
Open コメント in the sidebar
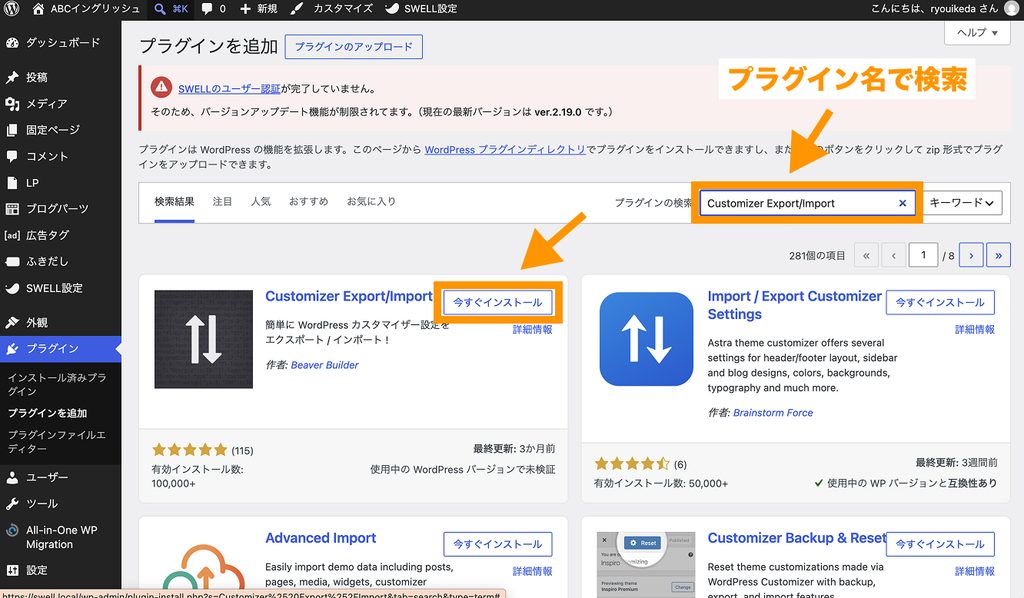[x=60, y=156]
